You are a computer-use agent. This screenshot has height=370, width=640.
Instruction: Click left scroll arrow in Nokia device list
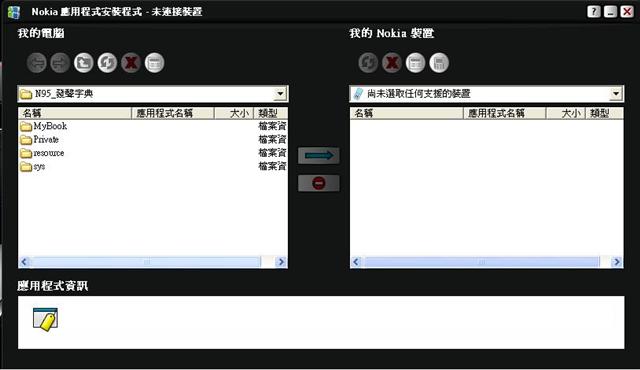point(356,262)
